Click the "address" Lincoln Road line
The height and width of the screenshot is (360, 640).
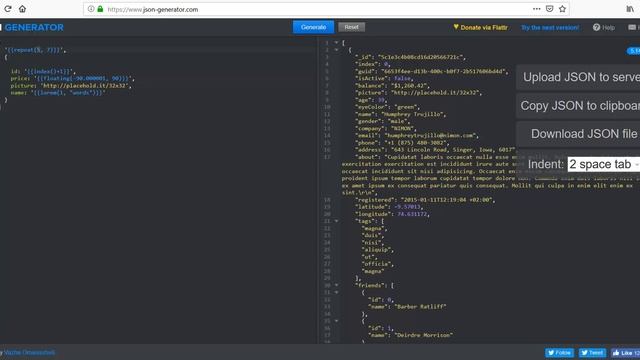435,150
